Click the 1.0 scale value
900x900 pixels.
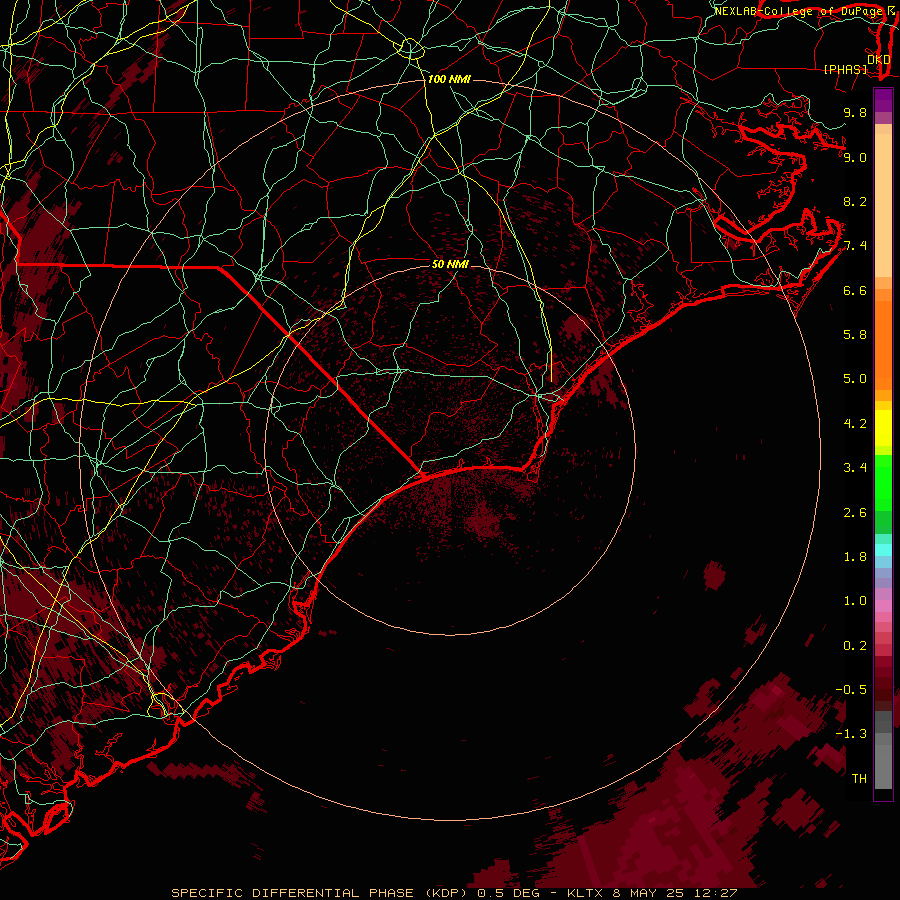(855, 601)
